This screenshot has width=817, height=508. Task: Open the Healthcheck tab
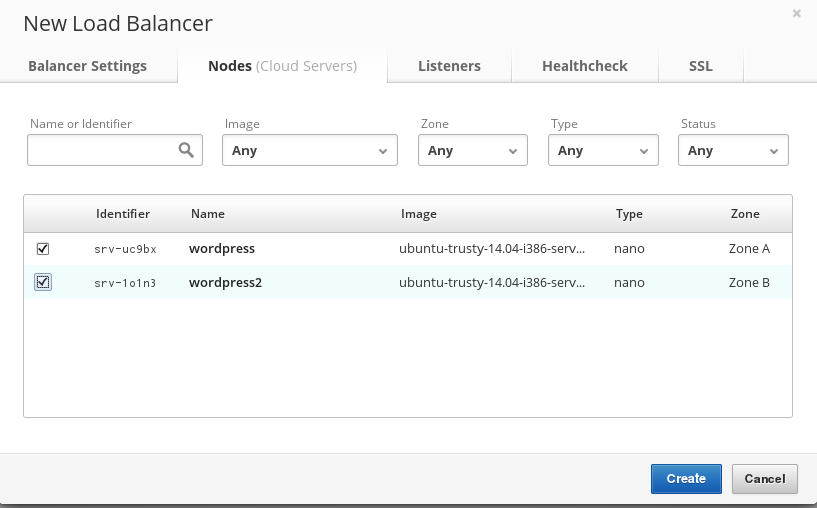[585, 66]
